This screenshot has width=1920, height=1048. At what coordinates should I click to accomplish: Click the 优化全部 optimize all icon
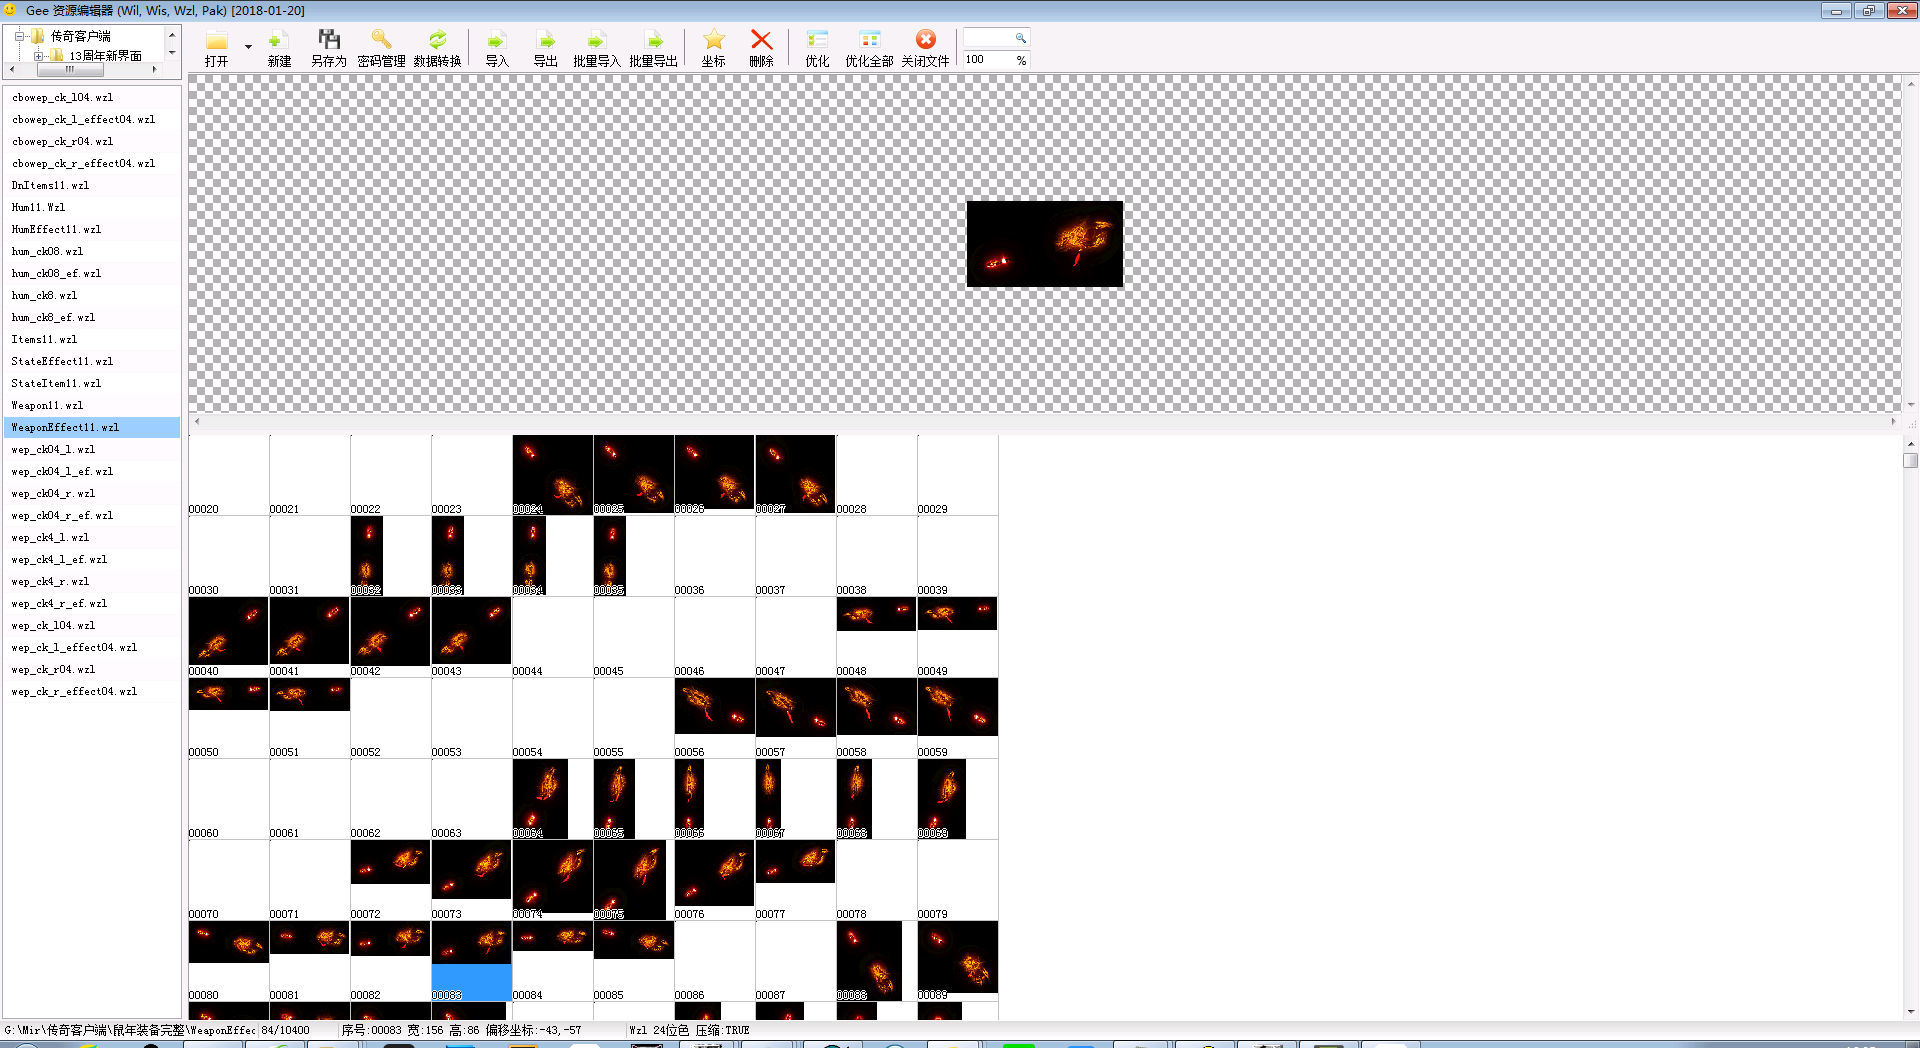[870, 40]
